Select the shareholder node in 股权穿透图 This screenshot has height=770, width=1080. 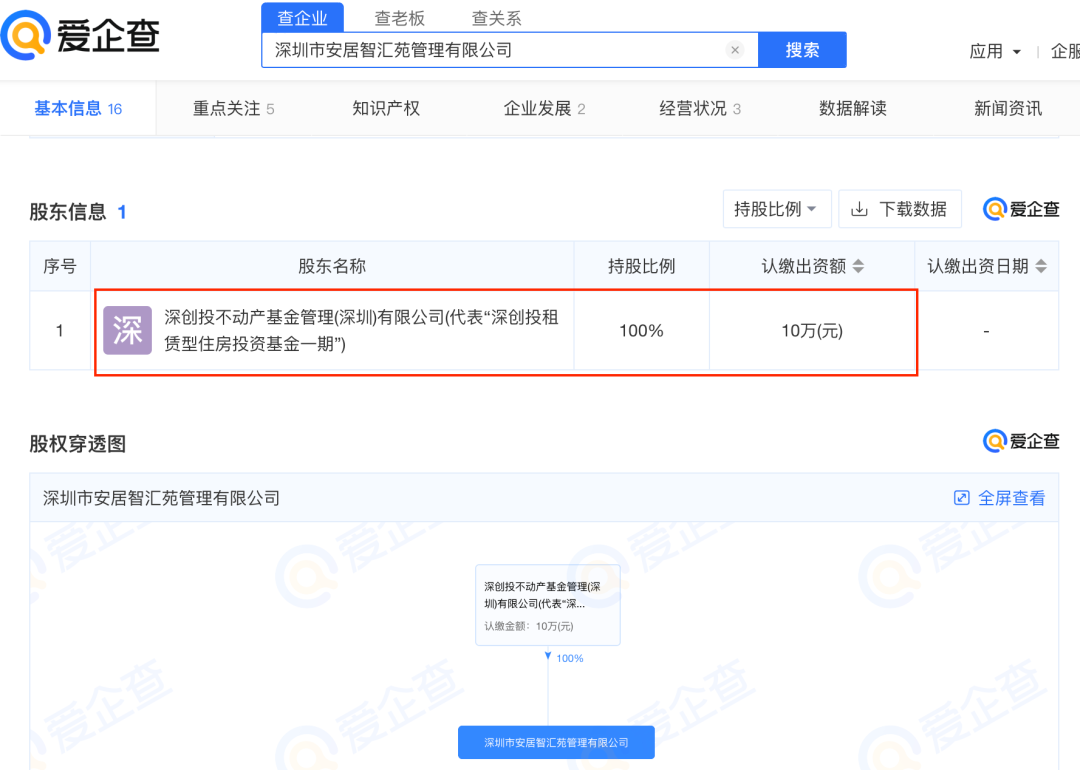tap(548, 605)
